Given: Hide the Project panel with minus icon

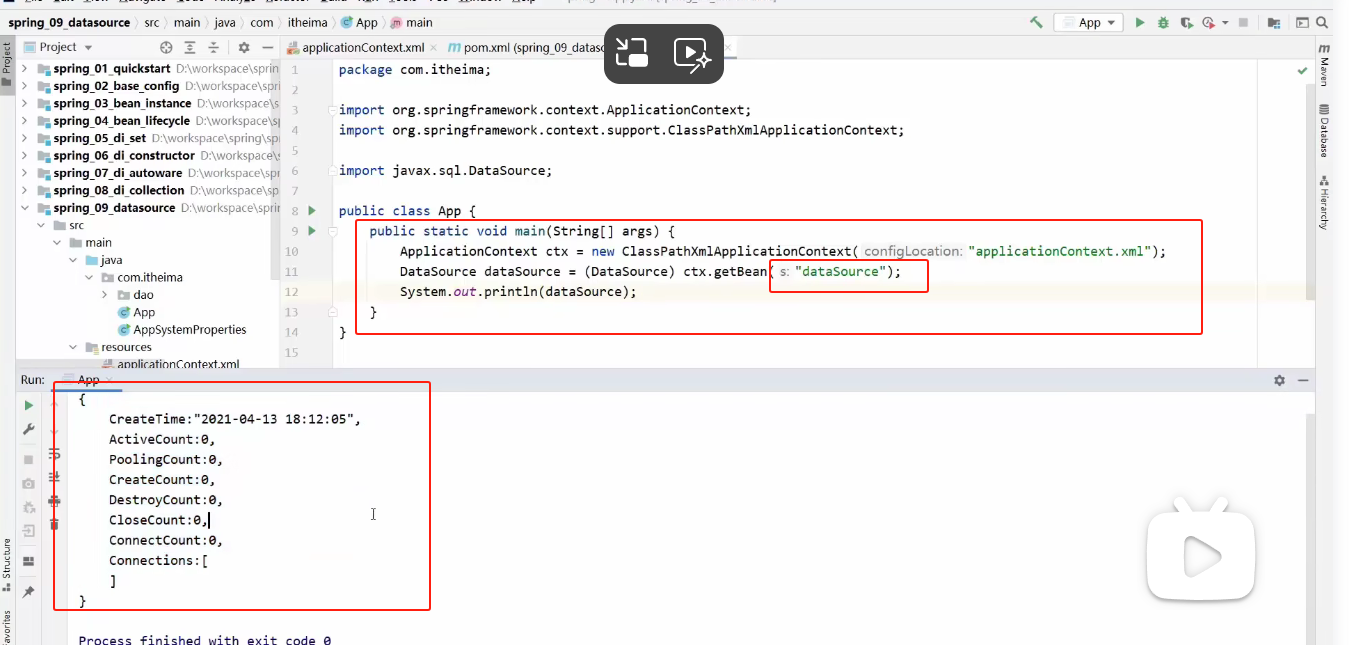Looking at the screenshot, I should [x=267, y=47].
